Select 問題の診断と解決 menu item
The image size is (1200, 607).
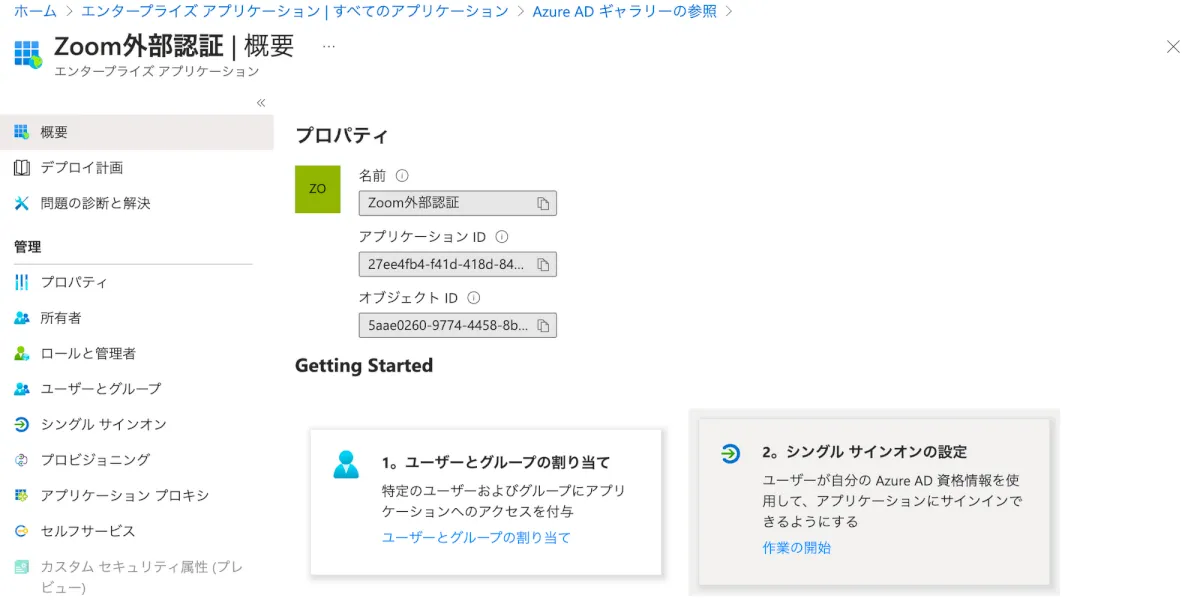[x=95, y=203]
